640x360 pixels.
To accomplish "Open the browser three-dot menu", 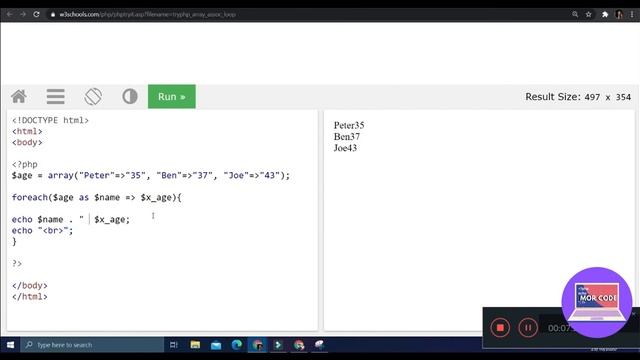I will pyautogui.click(x=632, y=14).
